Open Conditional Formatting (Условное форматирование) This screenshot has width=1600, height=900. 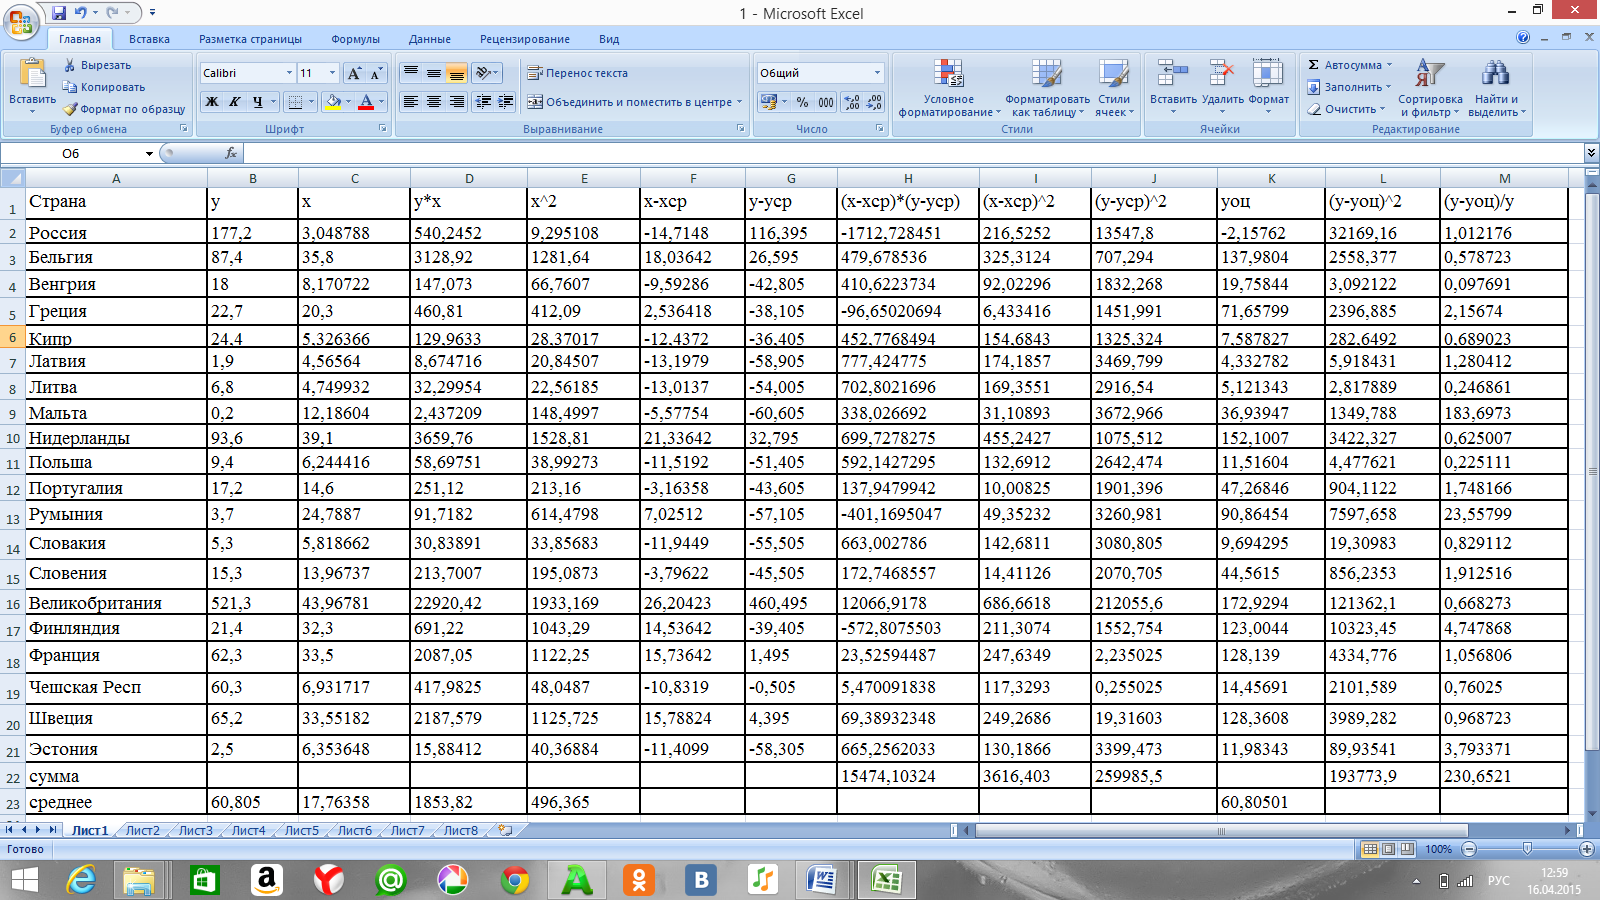click(948, 87)
